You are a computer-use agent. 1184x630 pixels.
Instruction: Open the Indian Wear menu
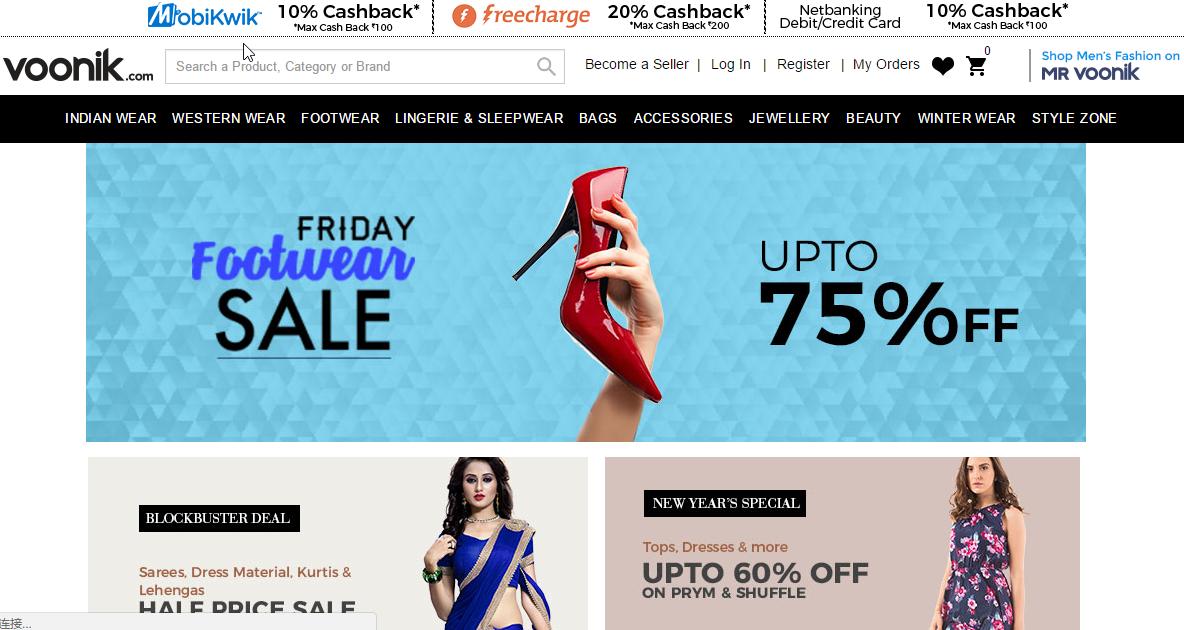click(110, 119)
